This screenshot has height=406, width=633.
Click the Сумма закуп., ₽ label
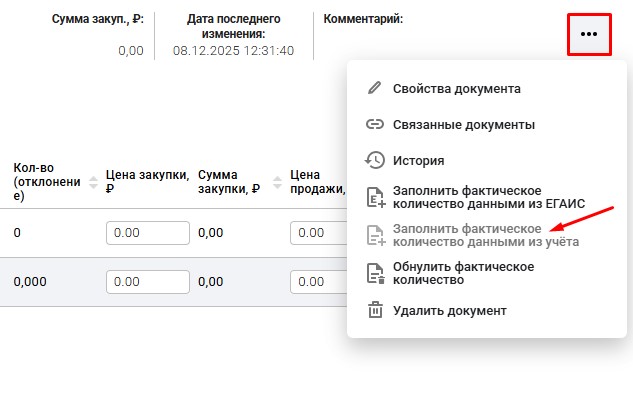pyautogui.click(x=98, y=19)
